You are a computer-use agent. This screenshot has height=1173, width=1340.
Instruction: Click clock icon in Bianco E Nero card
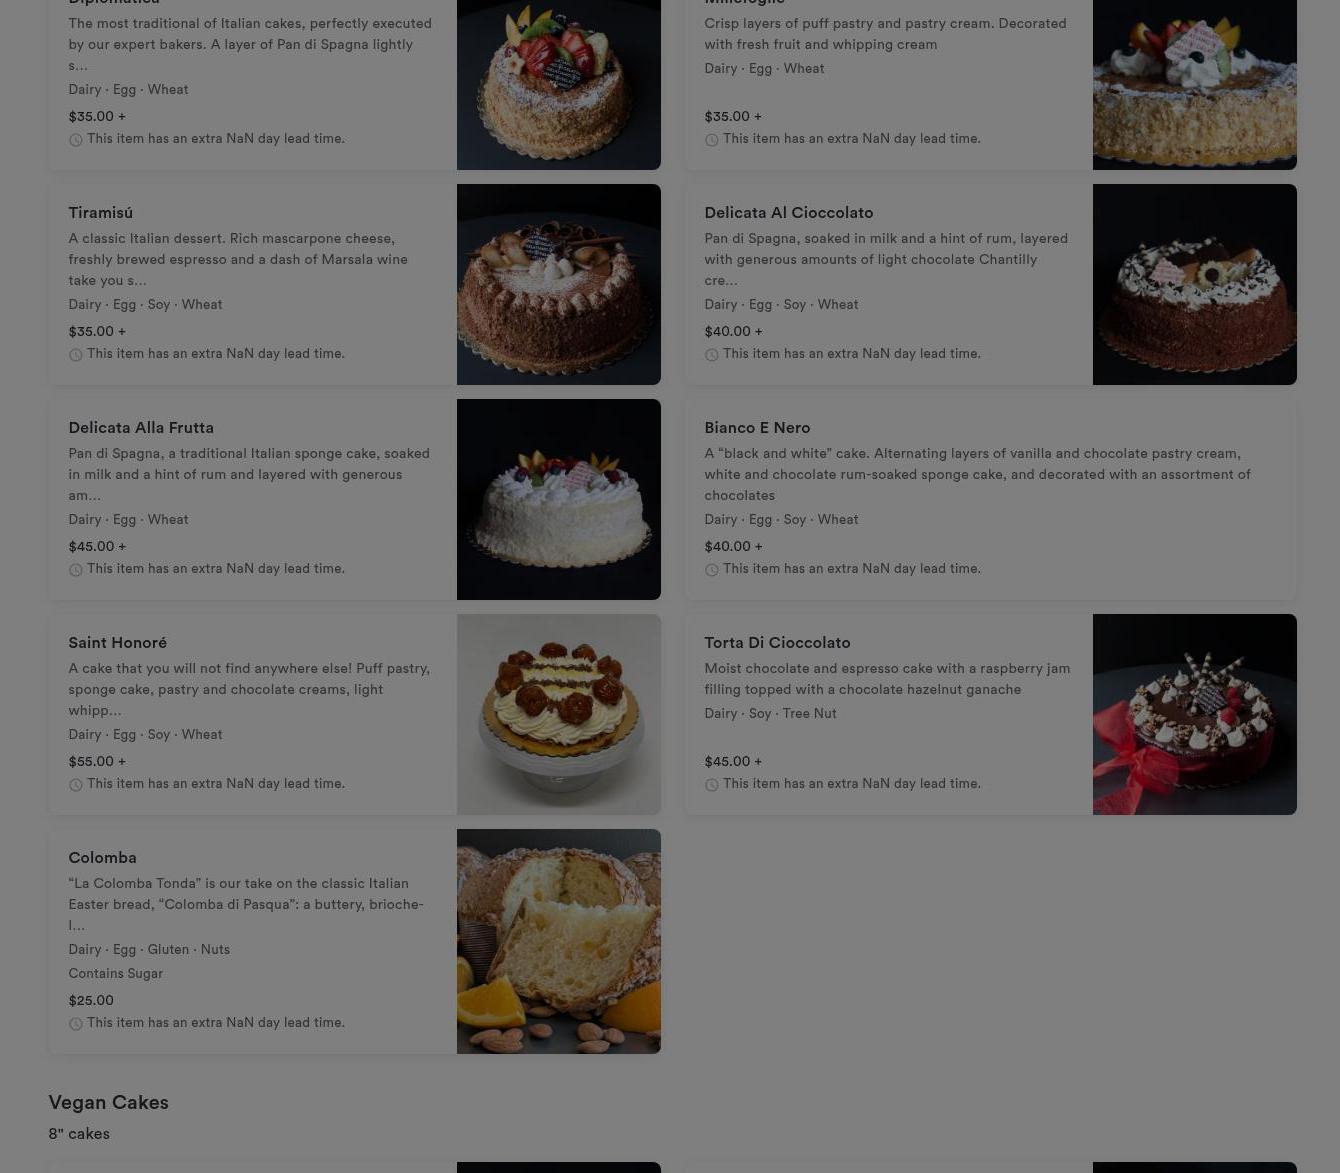(x=711, y=570)
